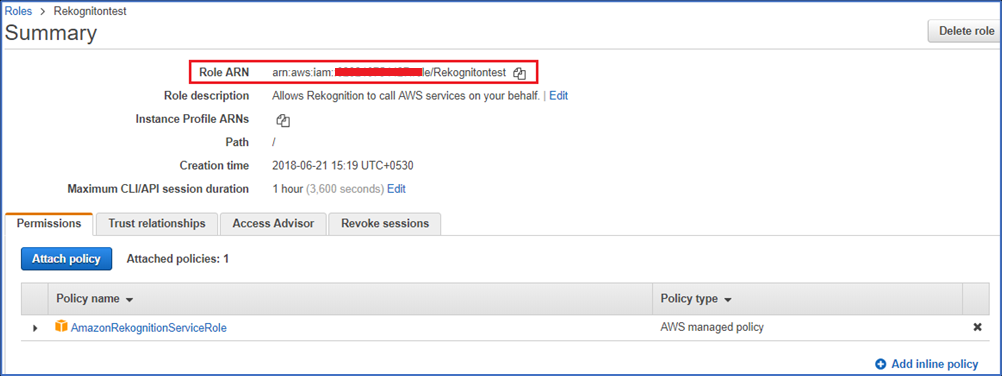This screenshot has height=377, width=1003.
Task: Click the creation time 2018-06-21 15:19 value
Action: [x=343, y=166]
